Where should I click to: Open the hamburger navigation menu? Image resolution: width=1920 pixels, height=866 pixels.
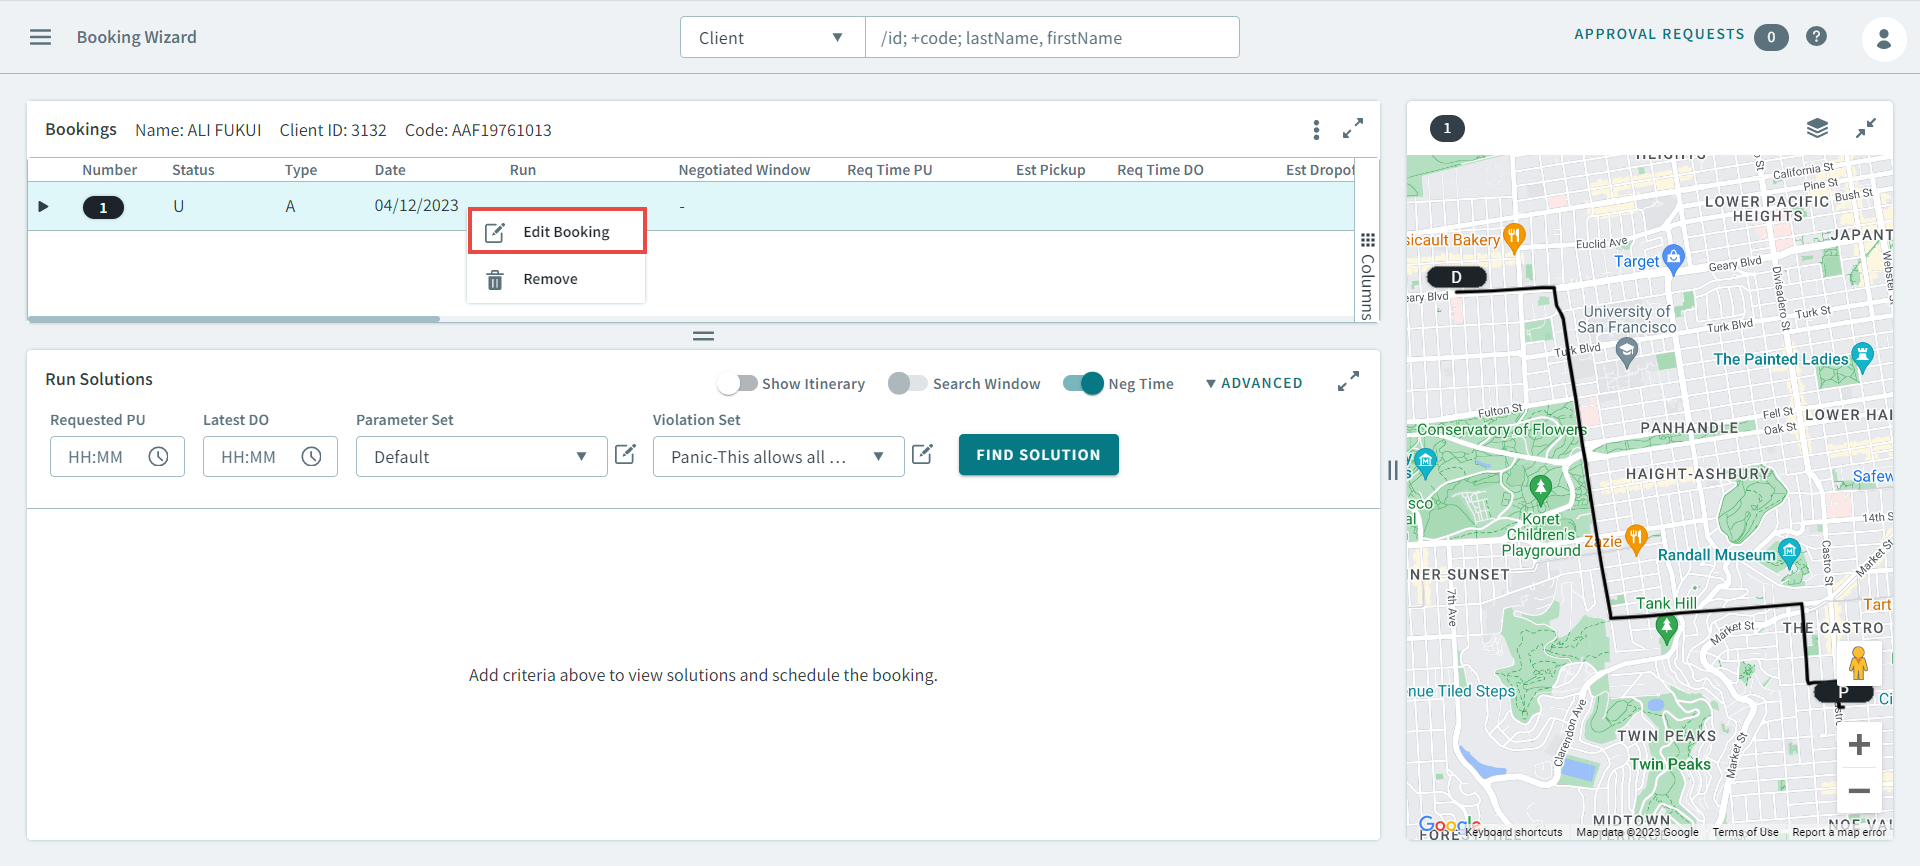click(40, 37)
